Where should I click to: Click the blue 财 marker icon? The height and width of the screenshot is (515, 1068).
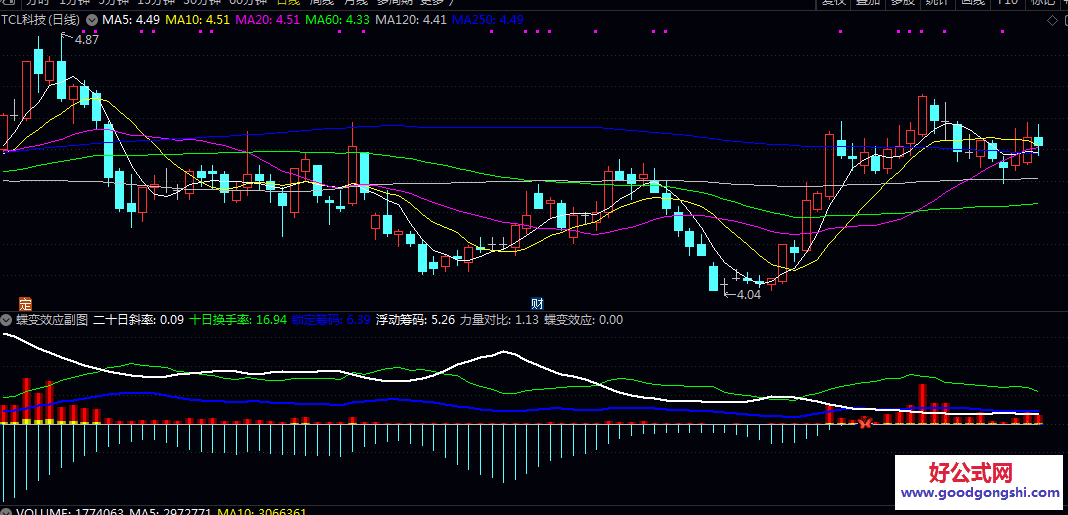[x=537, y=303]
